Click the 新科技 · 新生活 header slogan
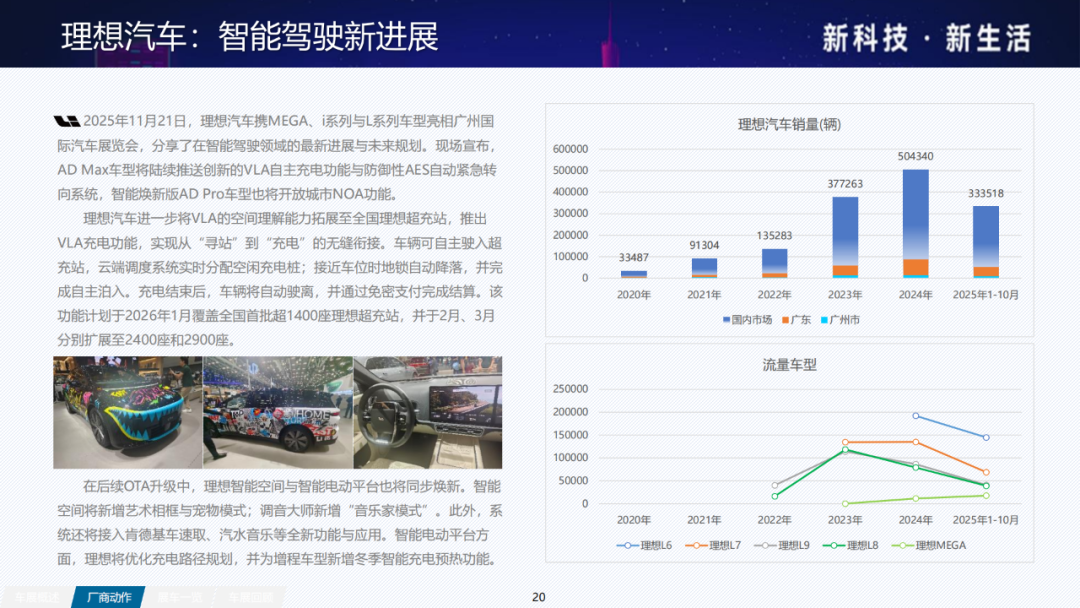Image resolution: width=1080 pixels, height=608 pixels. point(926,37)
